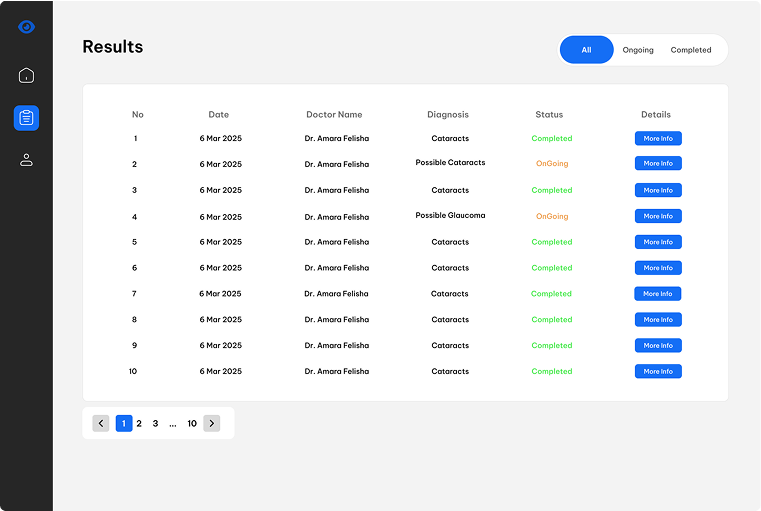Click the Cataracts diagnosis in row 1
The height and width of the screenshot is (511, 761).
[x=450, y=138]
